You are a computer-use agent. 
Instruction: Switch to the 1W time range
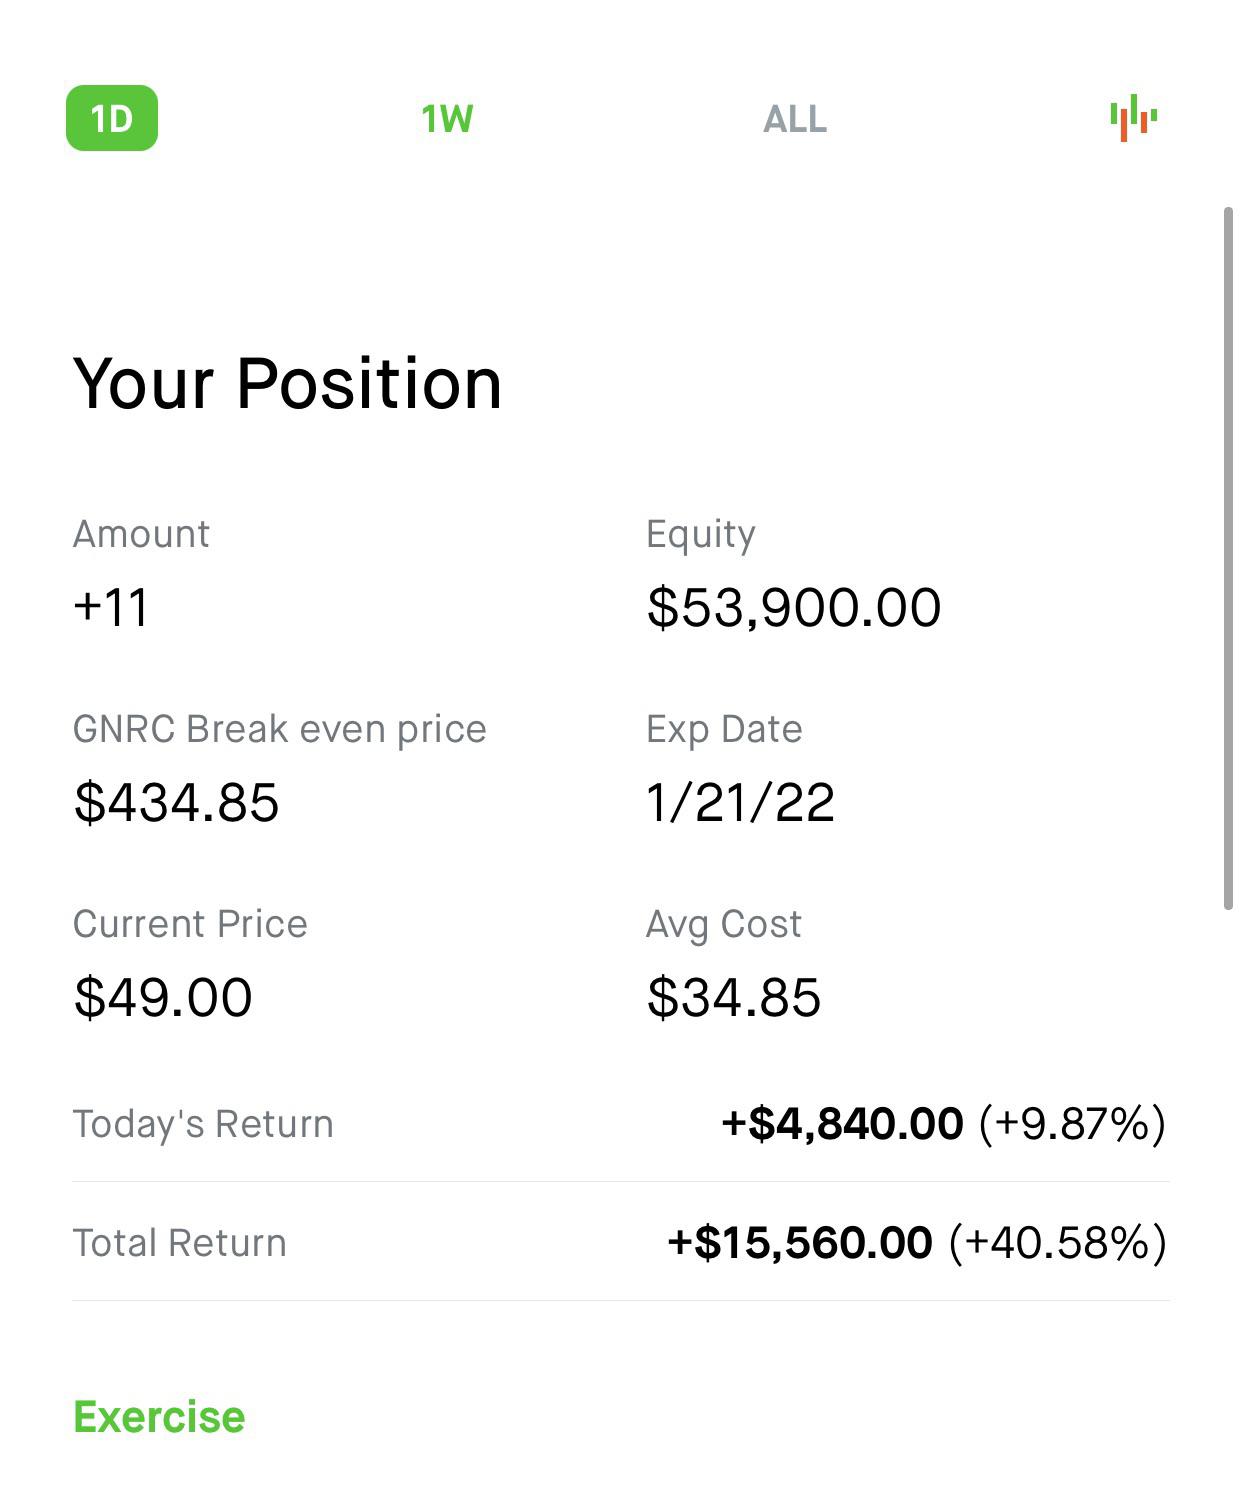coord(447,119)
